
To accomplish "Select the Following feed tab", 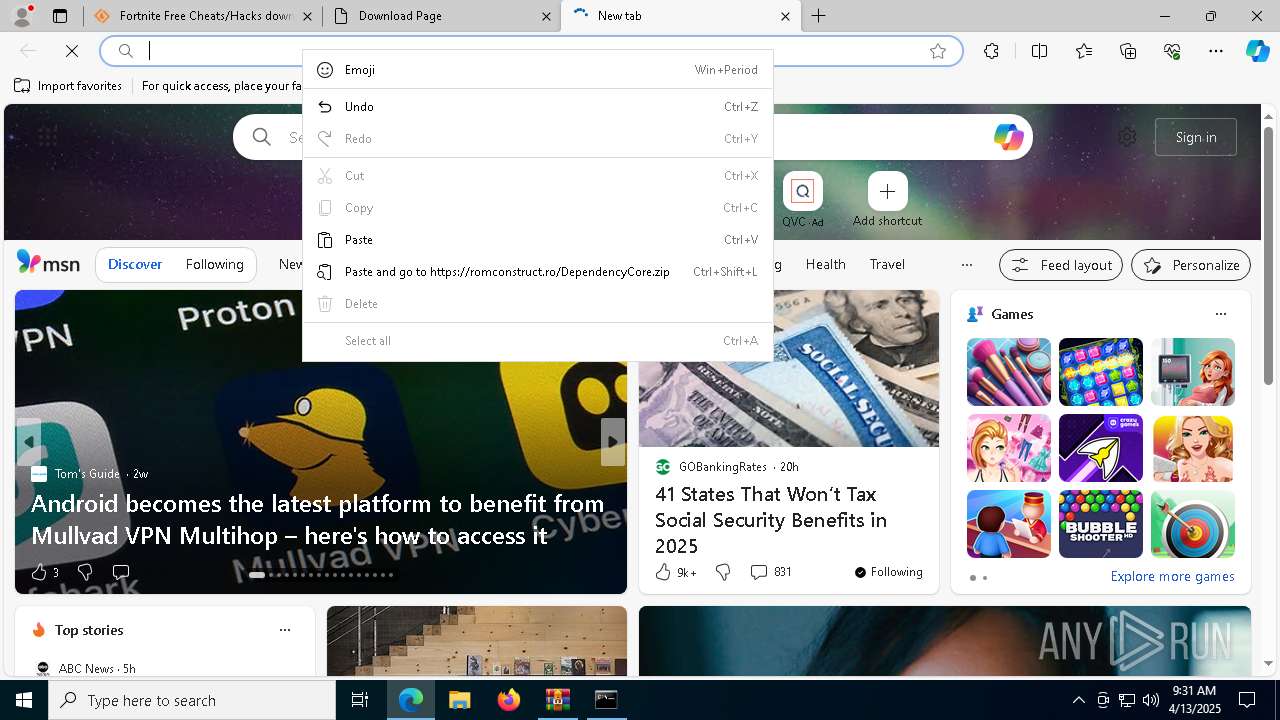I will coord(214,265).
